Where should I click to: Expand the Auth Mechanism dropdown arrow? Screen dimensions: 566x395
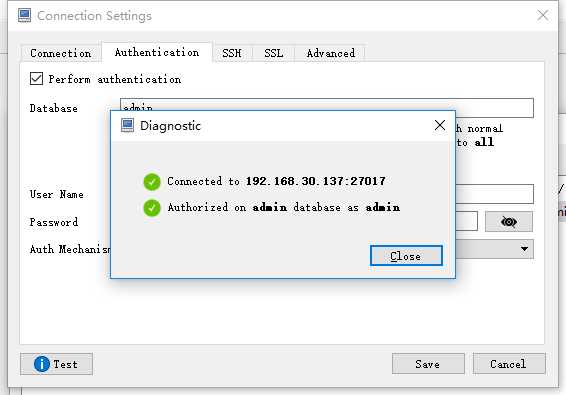pos(524,249)
